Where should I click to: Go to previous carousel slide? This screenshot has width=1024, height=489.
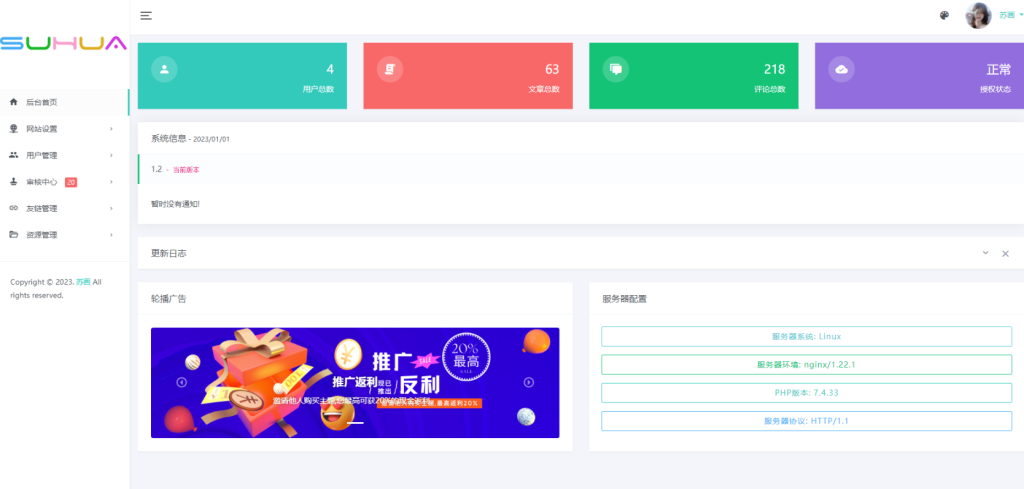pos(182,383)
